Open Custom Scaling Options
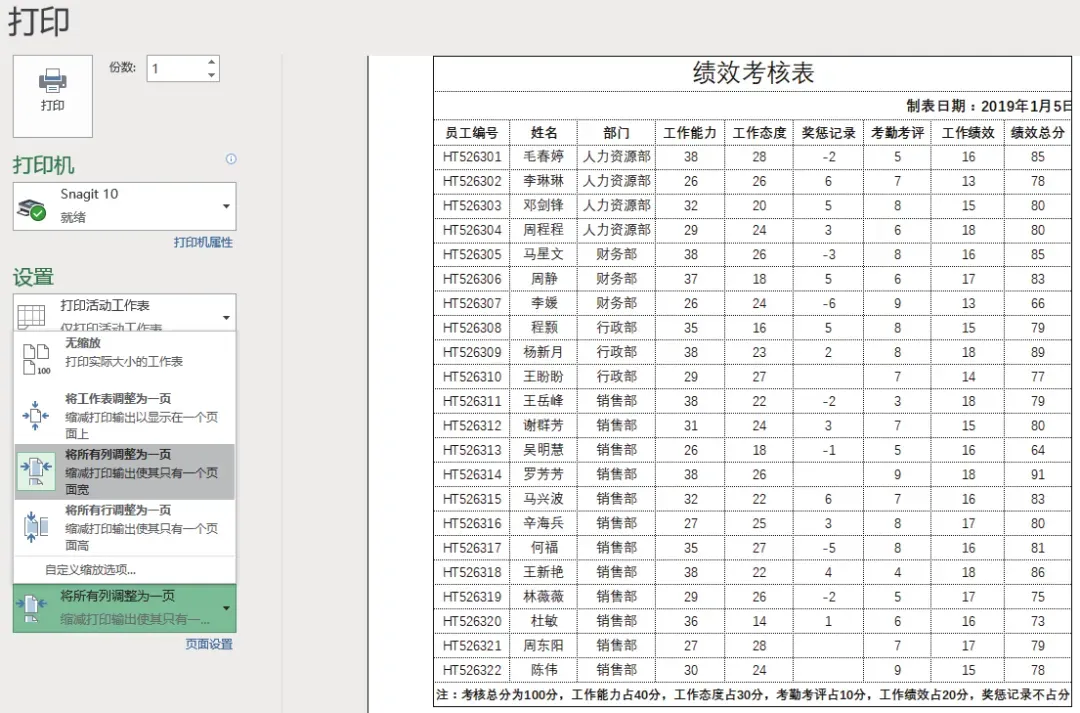This screenshot has height=713, width=1080. coord(90,570)
